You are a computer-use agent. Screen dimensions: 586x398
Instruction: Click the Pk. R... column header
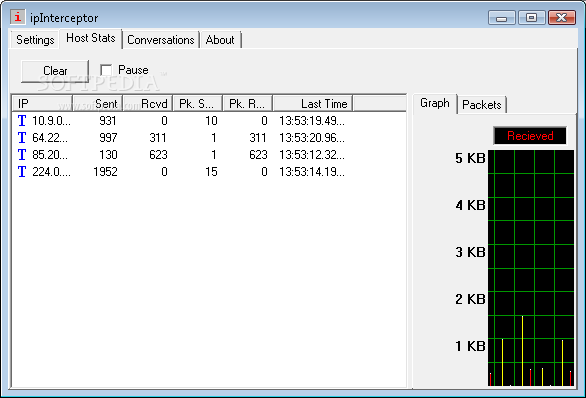248,104
